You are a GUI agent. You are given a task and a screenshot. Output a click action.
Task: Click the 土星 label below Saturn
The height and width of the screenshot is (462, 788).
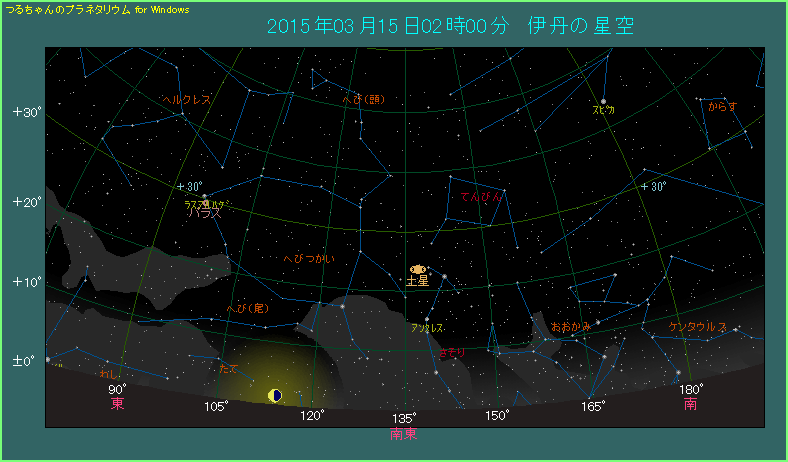point(417,282)
